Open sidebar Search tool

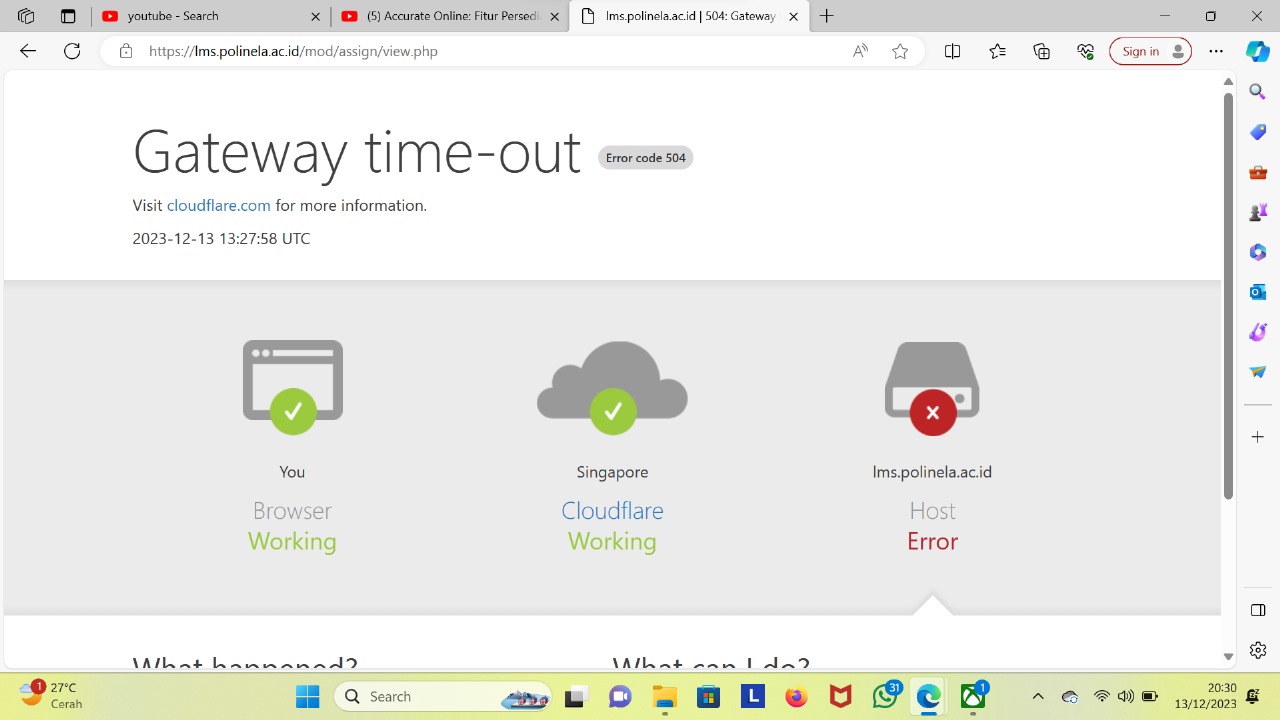tap(1258, 92)
